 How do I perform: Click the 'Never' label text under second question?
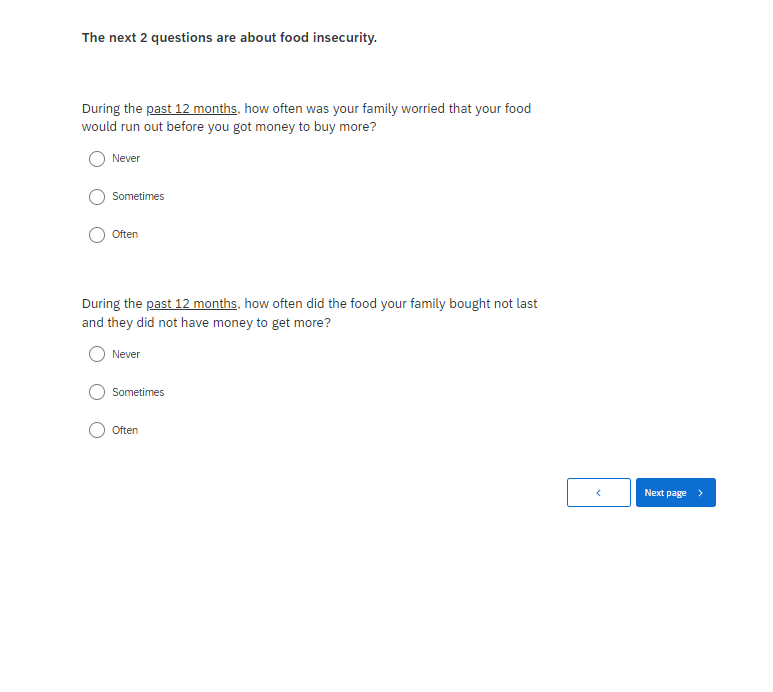pyautogui.click(x=126, y=355)
